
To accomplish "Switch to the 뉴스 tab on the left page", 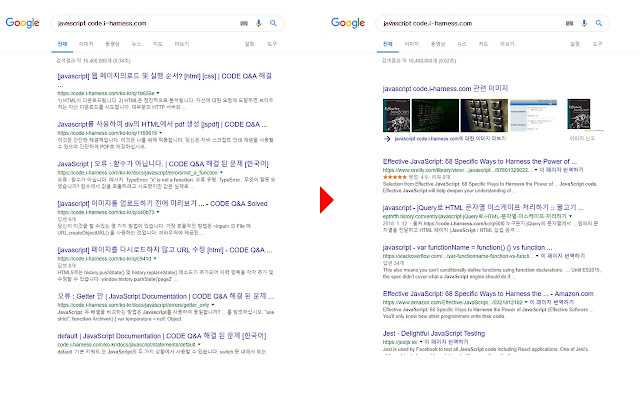I will point(136,44).
